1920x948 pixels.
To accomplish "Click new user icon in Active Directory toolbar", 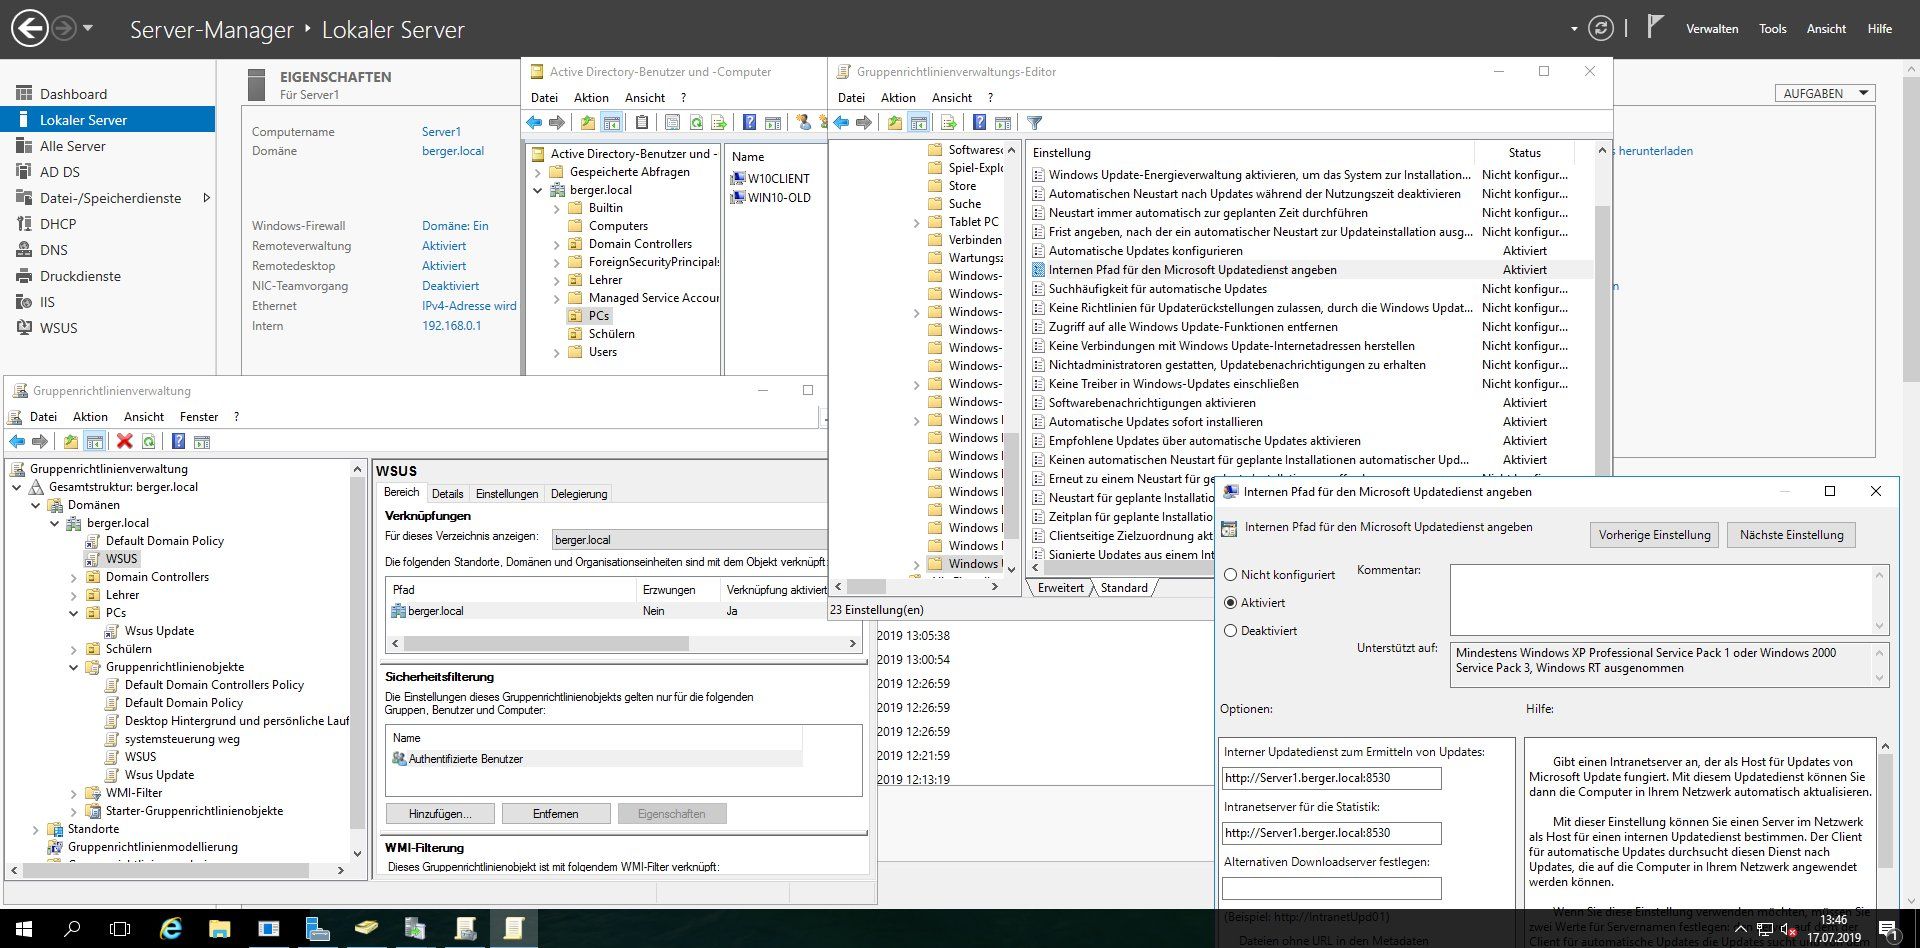I will [803, 123].
